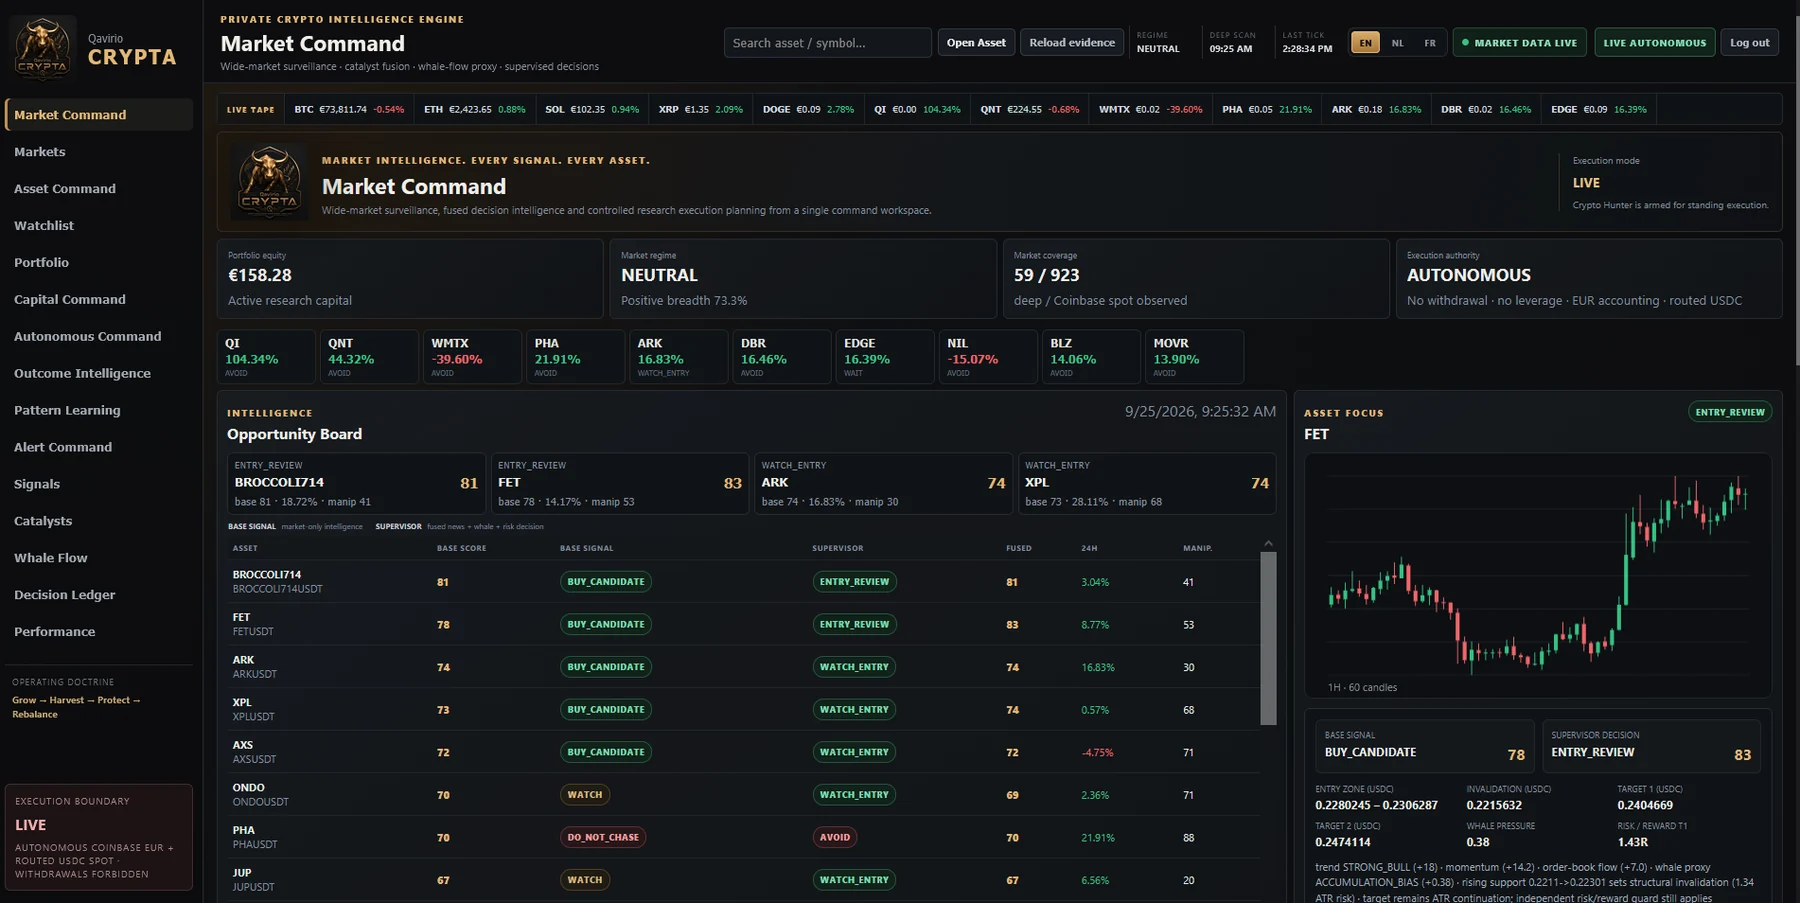Click the Opportunity Board vertical scrollbar thumb

pyautogui.click(x=1268, y=637)
